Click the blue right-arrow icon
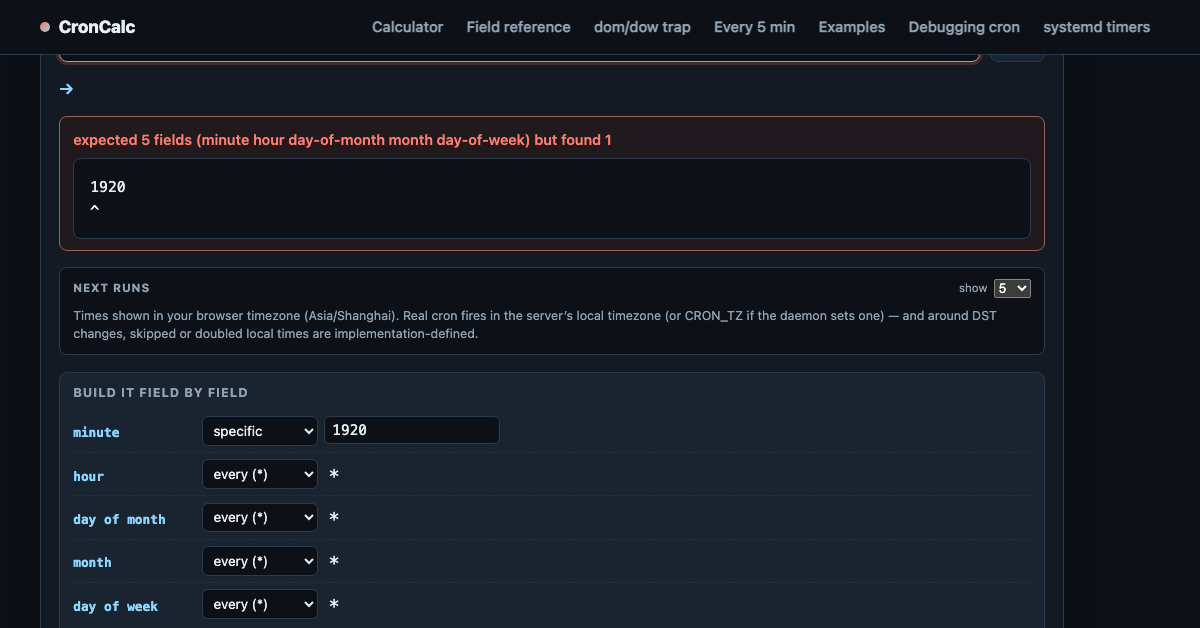1200x628 pixels. (66, 89)
